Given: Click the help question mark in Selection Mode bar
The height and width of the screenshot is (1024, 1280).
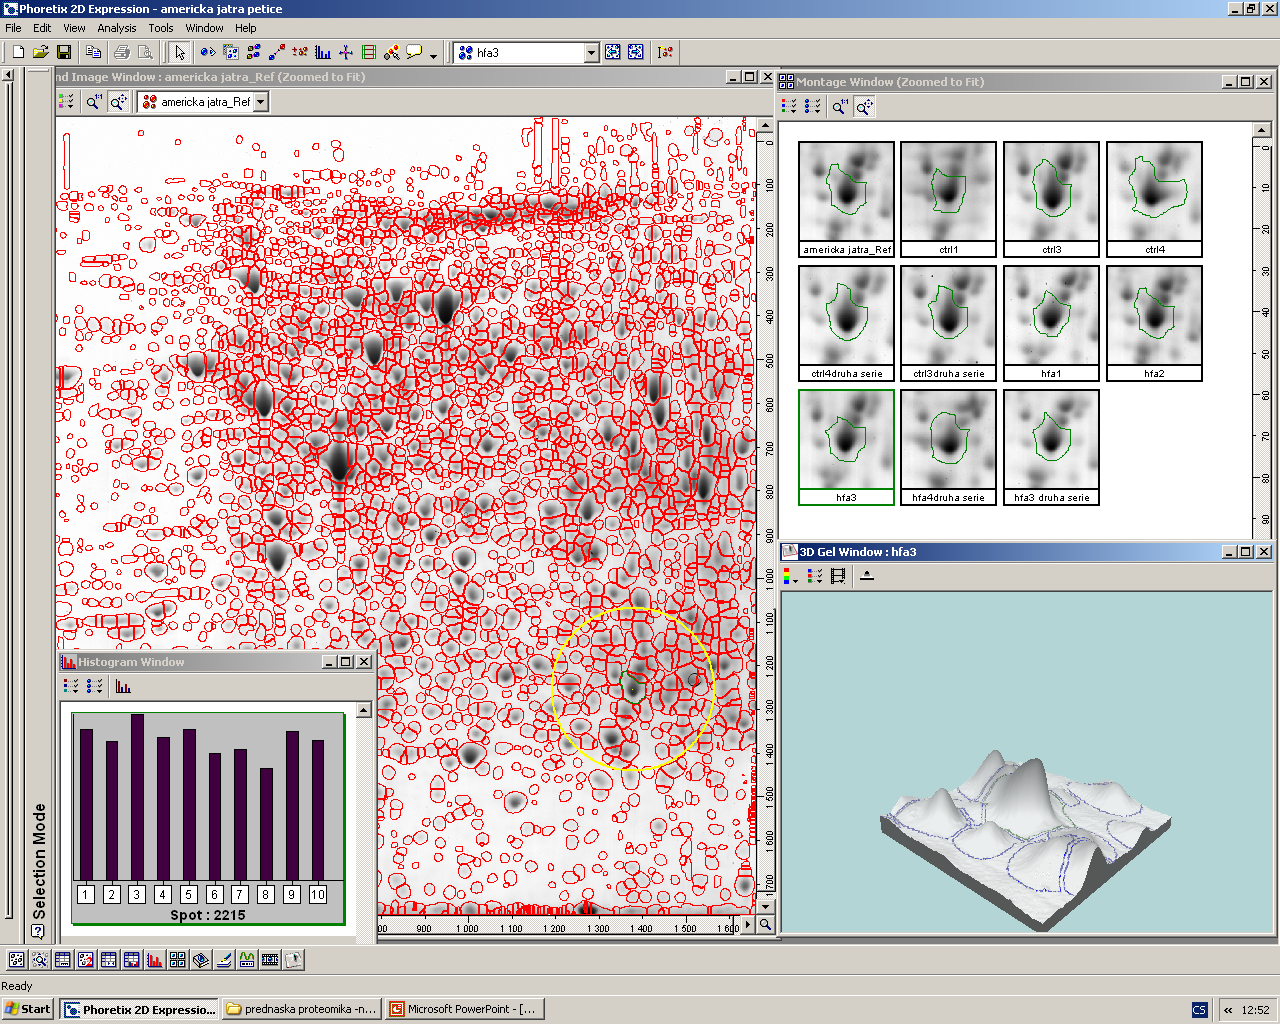Looking at the screenshot, I should click(x=38, y=931).
